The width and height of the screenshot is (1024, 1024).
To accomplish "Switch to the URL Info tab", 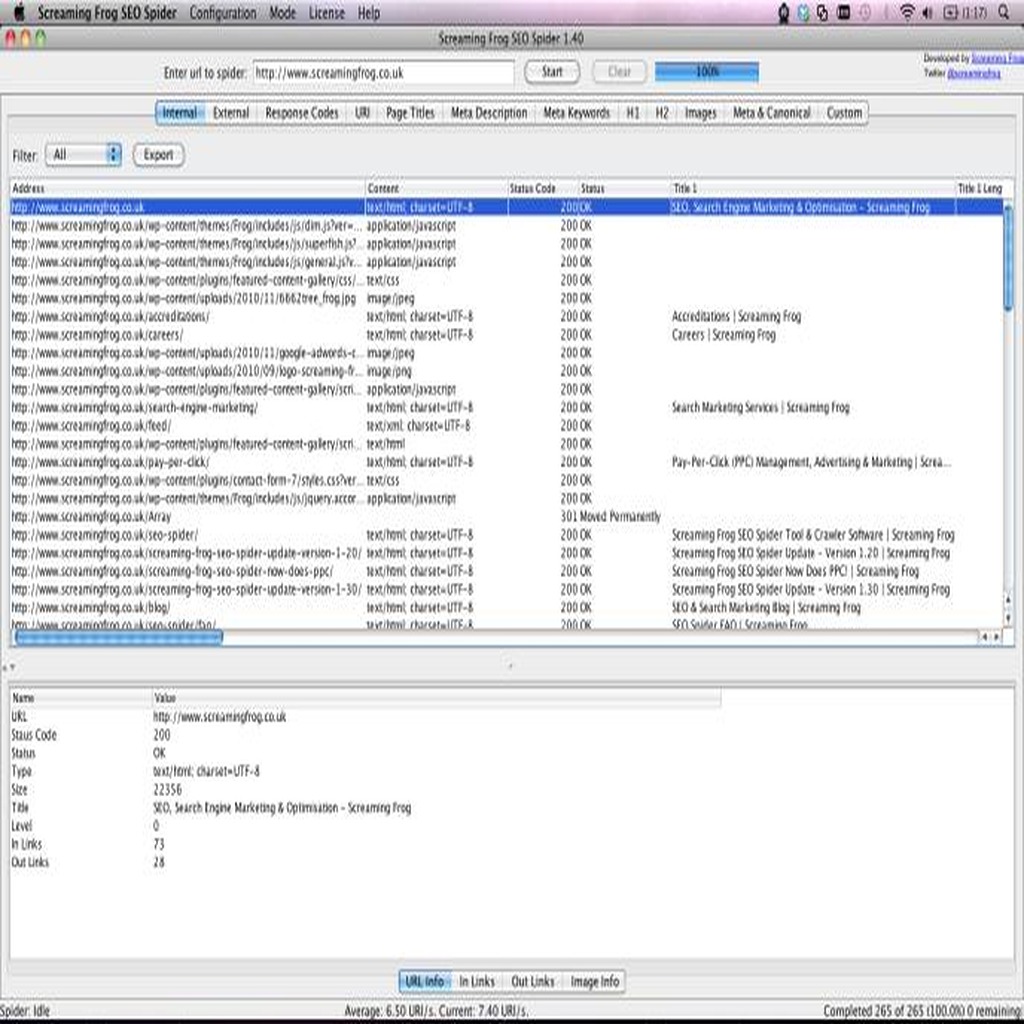I will [x=424, y=982].
